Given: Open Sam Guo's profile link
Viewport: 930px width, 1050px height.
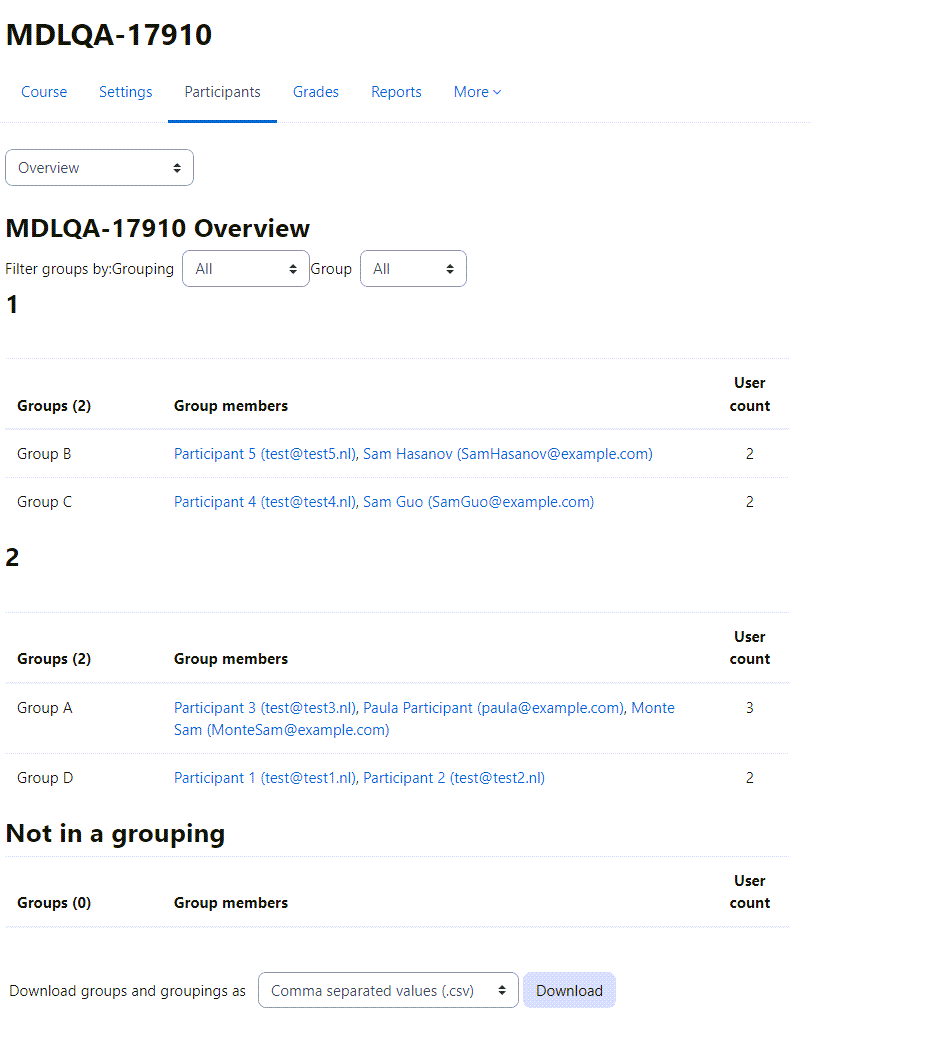Looking at the screenshot, I should [x=478, y=502].
